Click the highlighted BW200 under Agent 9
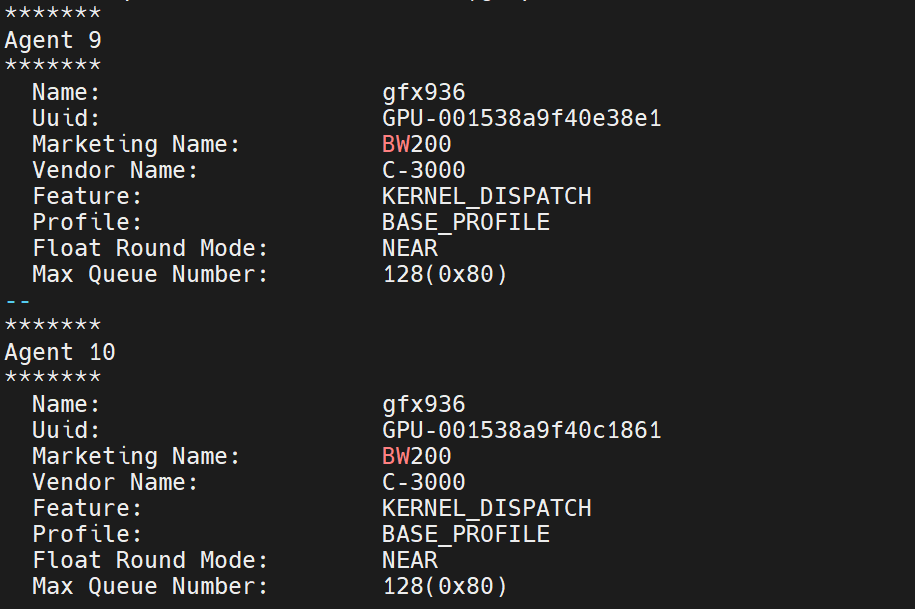 click(417, 144)
